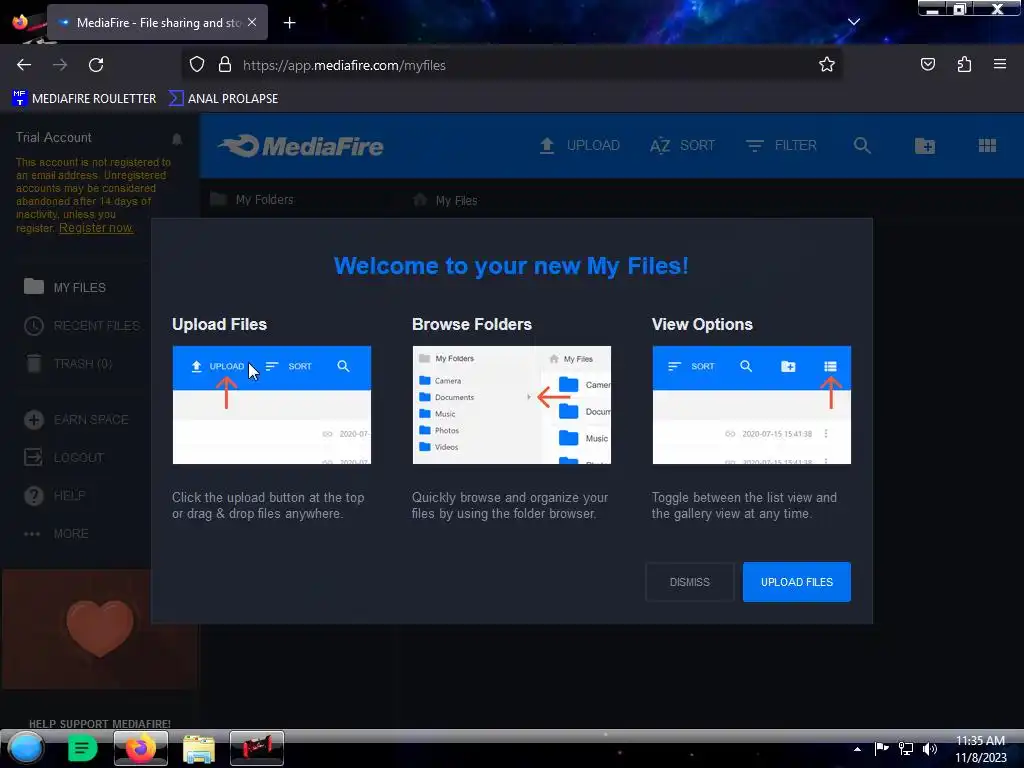Open TRASH (0) in the sidebar
The height and width of the screenshot is (768, 1024).
coord(69,363)
